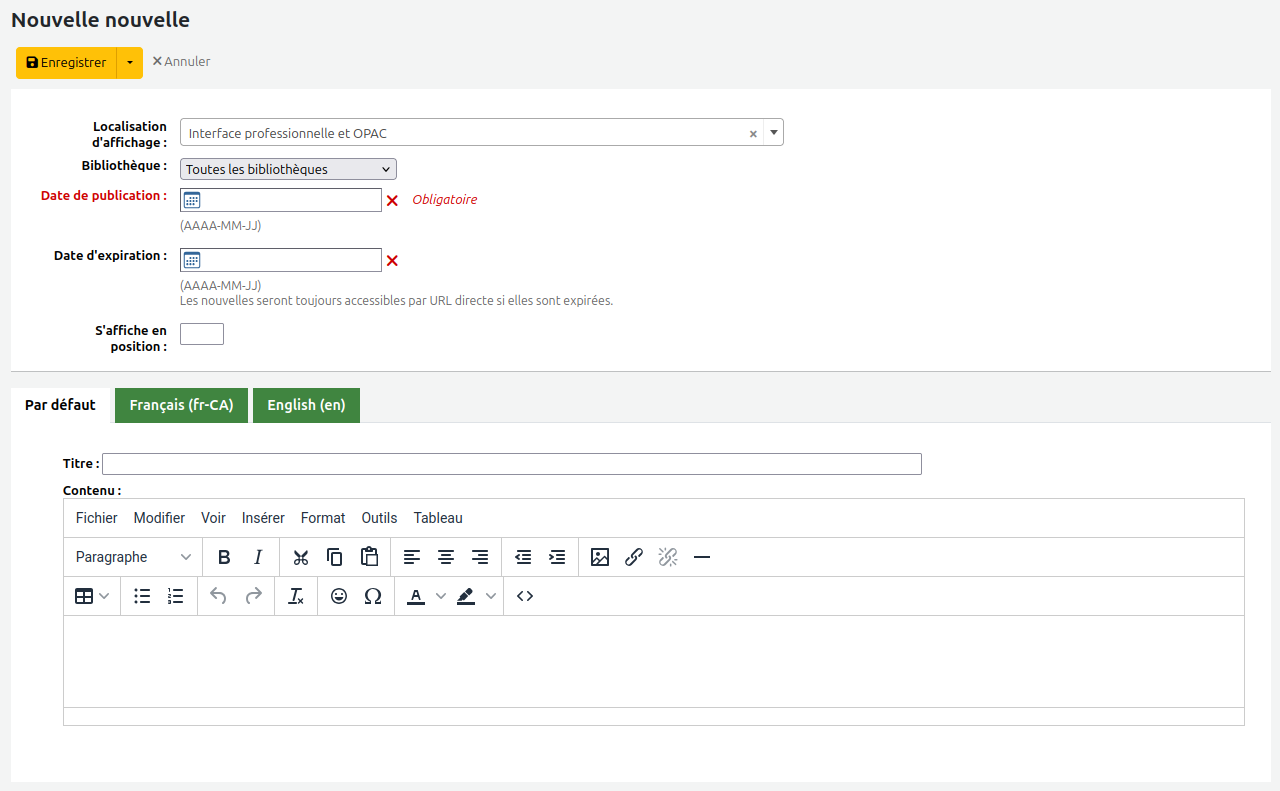The height and width of the screenshot is (791, 1280).
Task: Align text left in the editor
Action: coord(412,557)
